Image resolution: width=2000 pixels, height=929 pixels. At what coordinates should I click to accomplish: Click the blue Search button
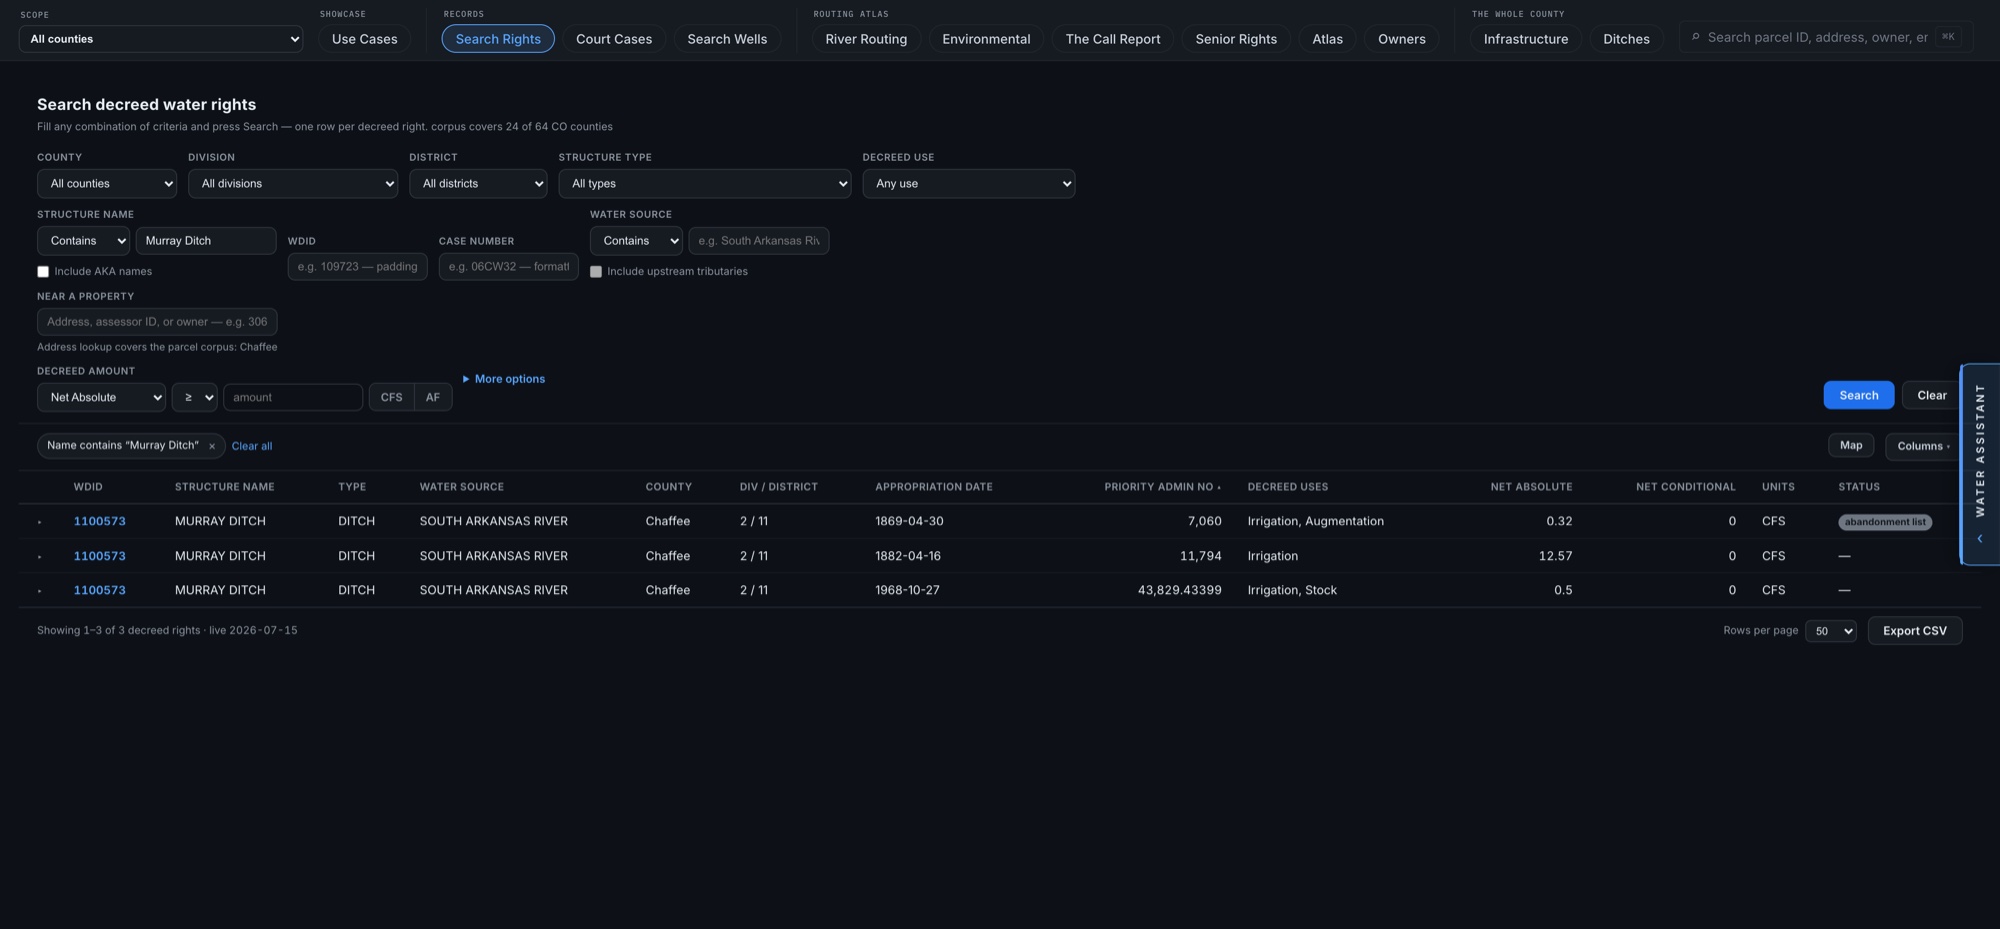coord(1859,395)
